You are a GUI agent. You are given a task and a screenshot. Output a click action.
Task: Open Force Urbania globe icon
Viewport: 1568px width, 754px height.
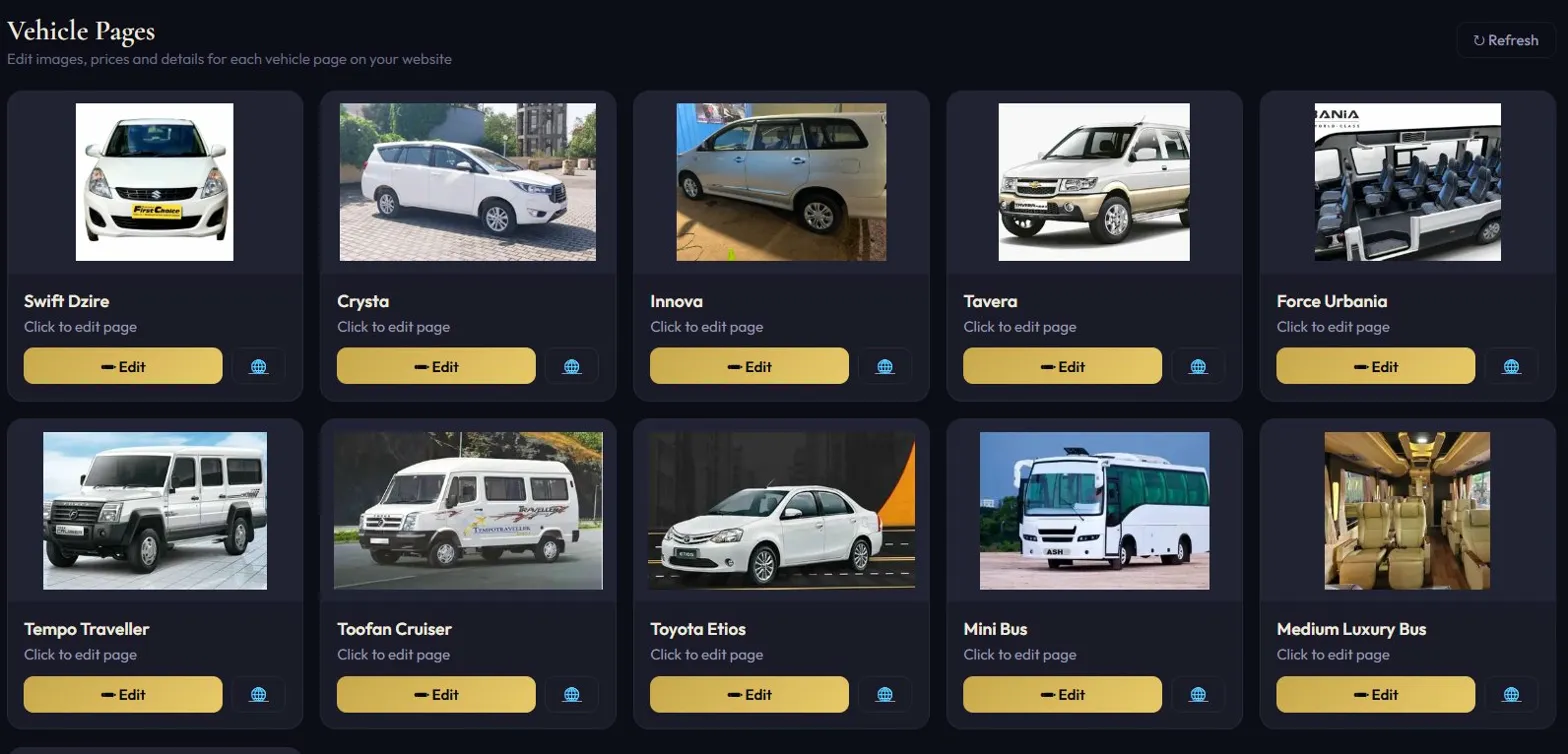pos(1512,366)
